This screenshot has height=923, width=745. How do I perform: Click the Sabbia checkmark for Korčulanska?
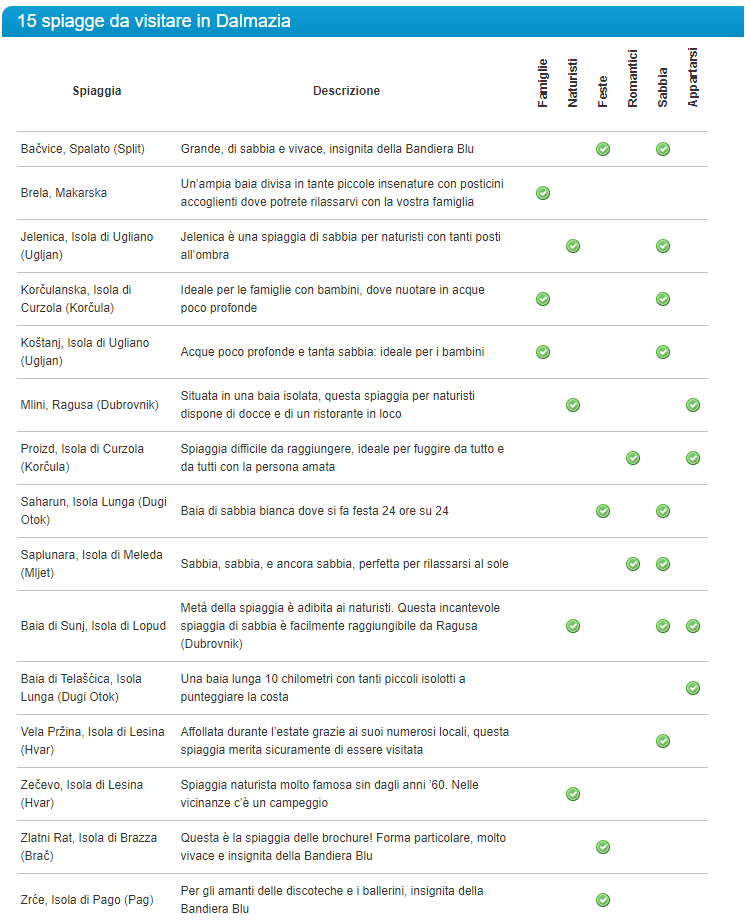click(x=663, y=299)
